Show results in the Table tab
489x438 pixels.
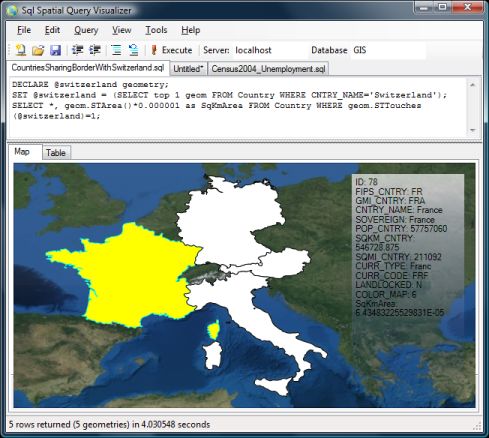point(56,153)
